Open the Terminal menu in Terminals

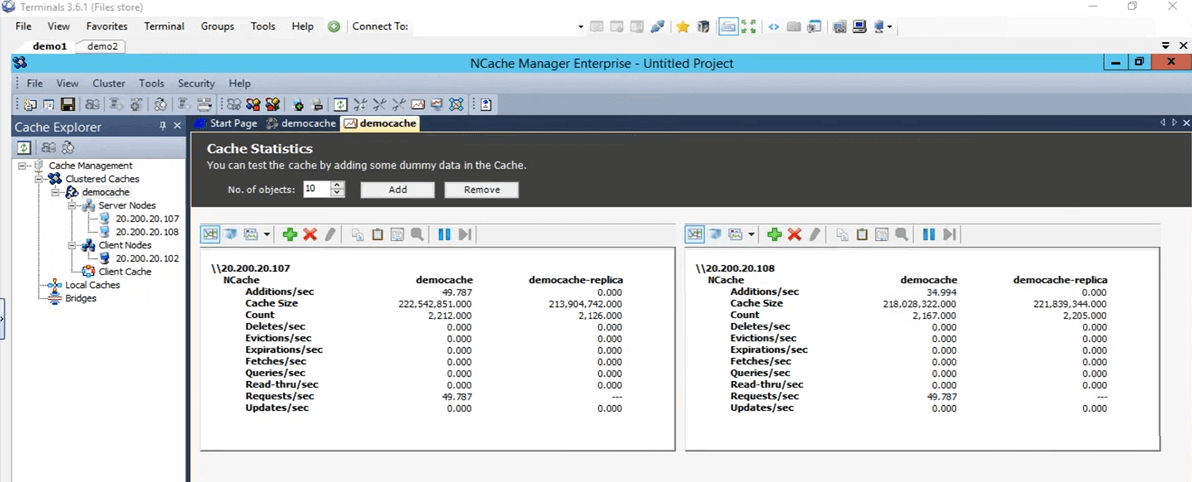pyautogui.click(x=164, y=26)
